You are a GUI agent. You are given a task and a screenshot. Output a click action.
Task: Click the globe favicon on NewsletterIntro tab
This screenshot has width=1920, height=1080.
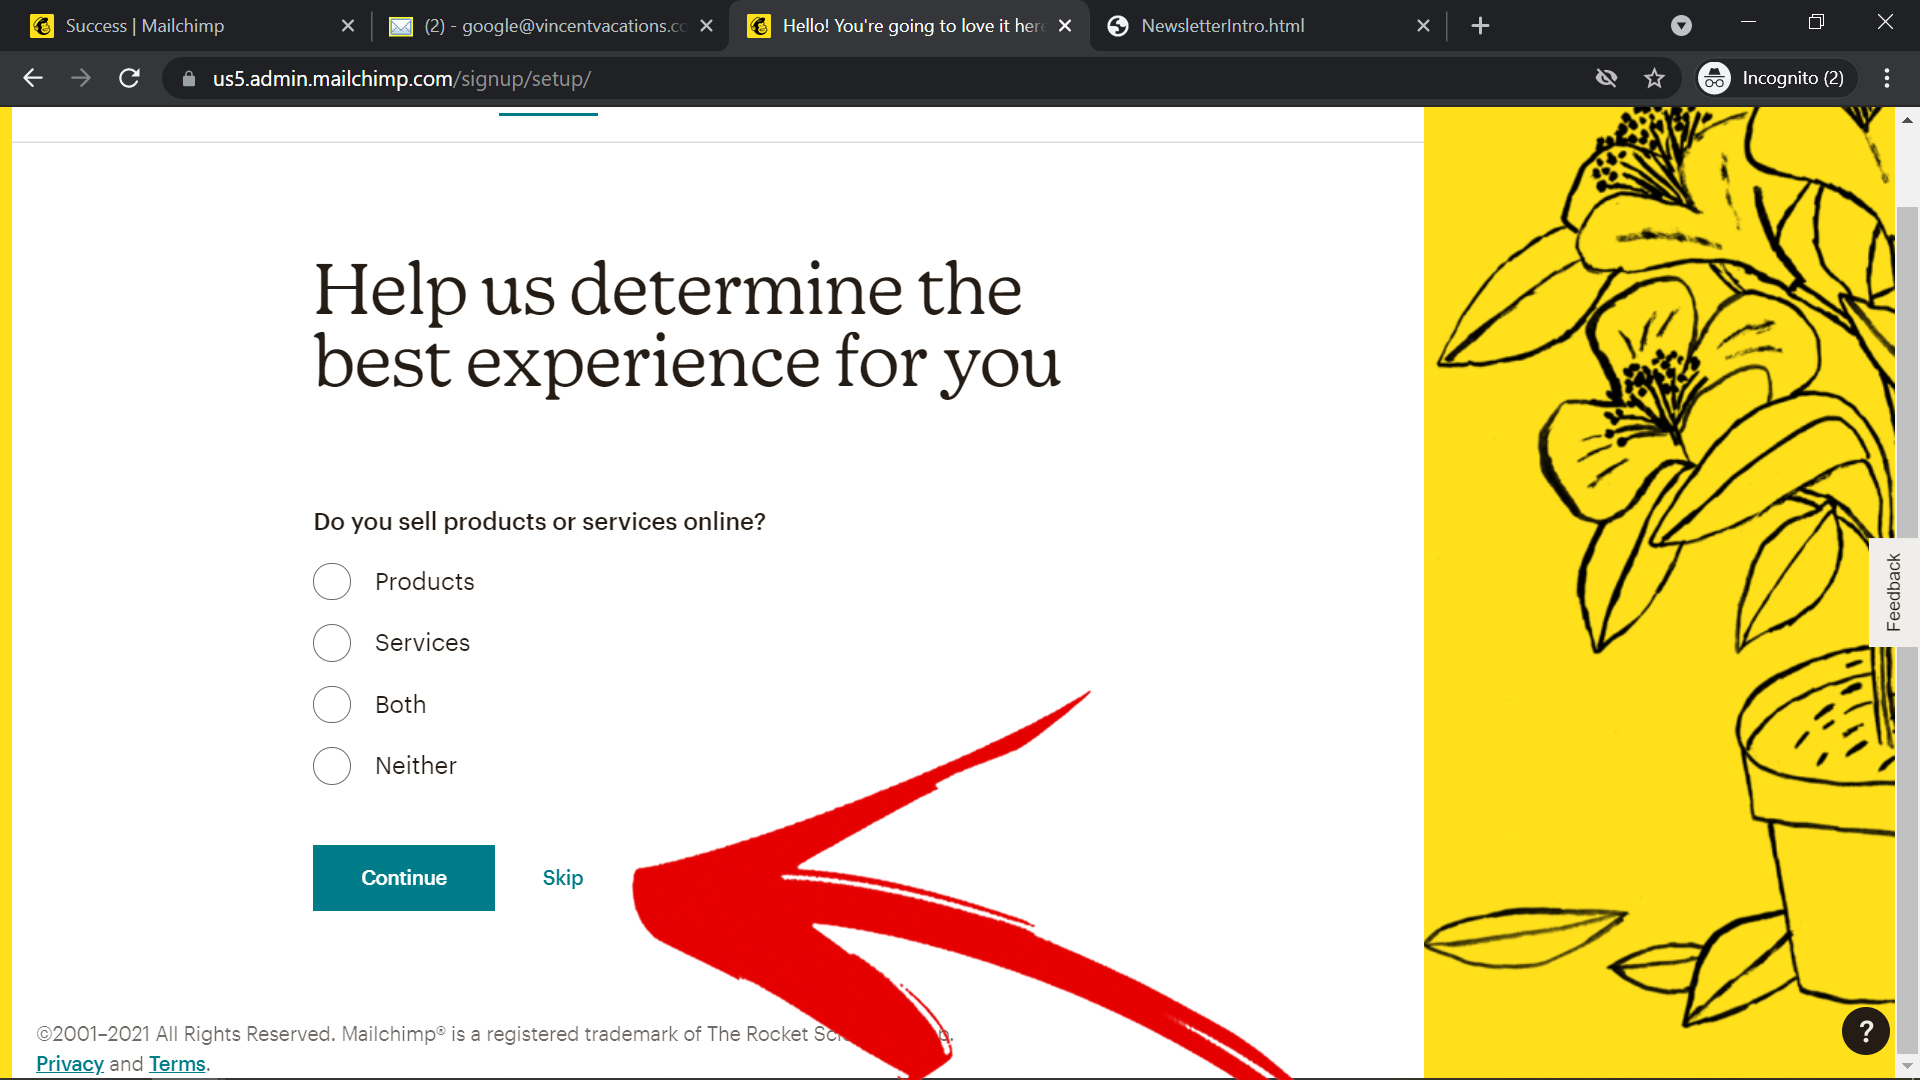[1118, 26]
